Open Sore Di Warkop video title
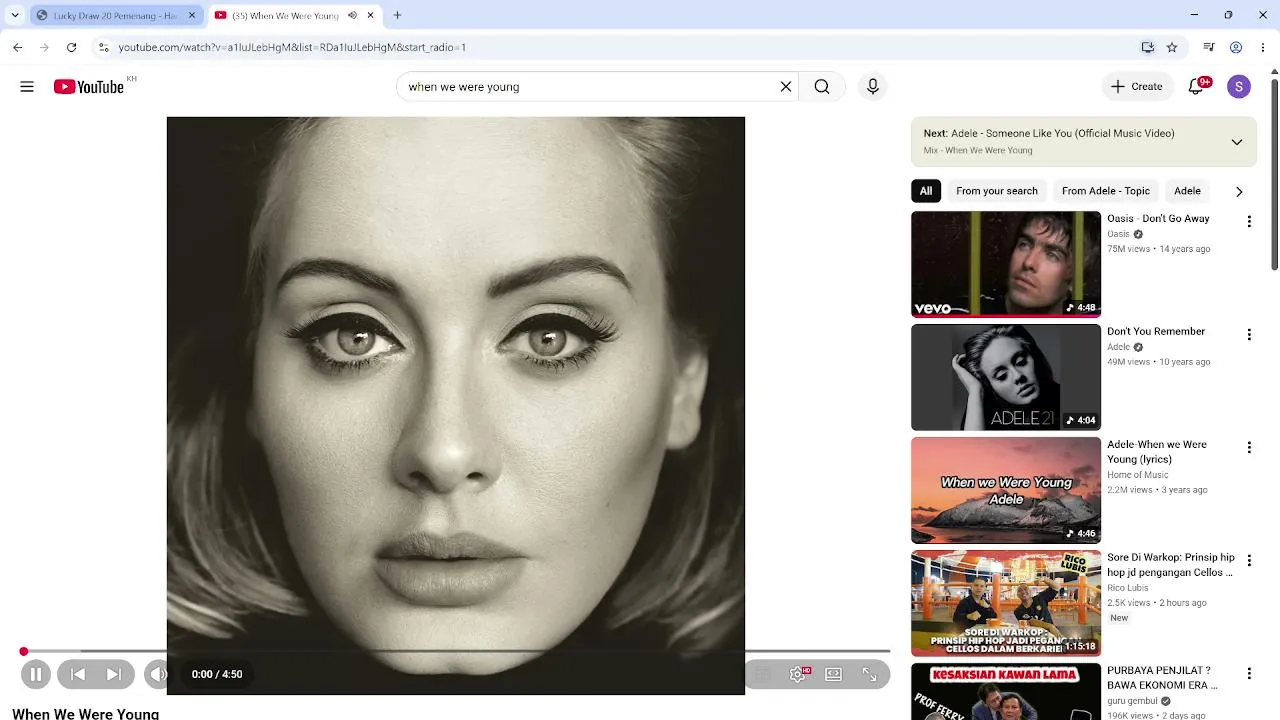Viewport: 1280px width, 720px height. pos(1171,565)
